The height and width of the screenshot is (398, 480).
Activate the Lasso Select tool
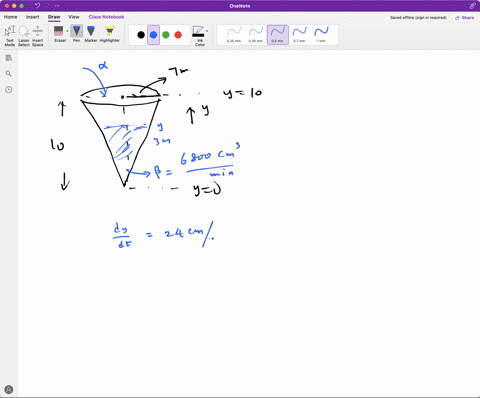click(24, 35)
